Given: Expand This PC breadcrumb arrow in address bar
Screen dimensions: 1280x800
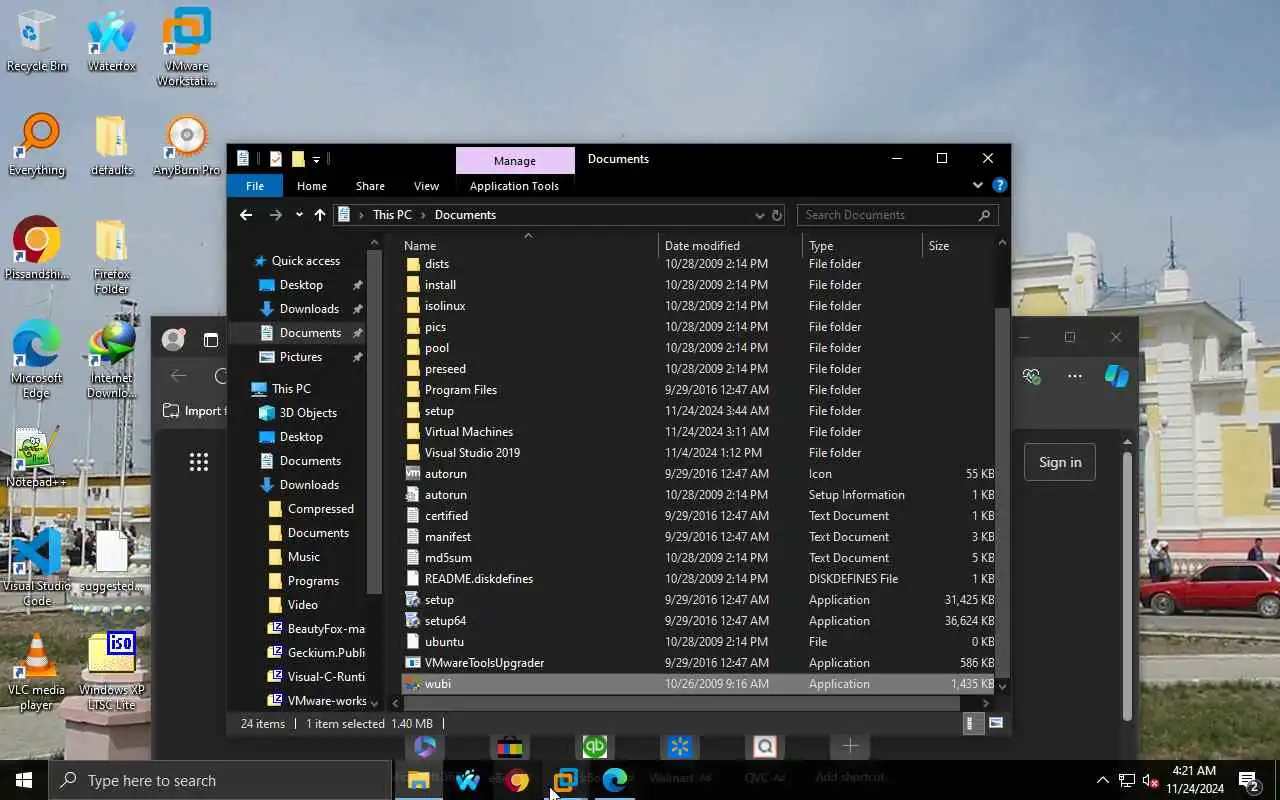Looking at the screenshot, I should coord(423,215).
